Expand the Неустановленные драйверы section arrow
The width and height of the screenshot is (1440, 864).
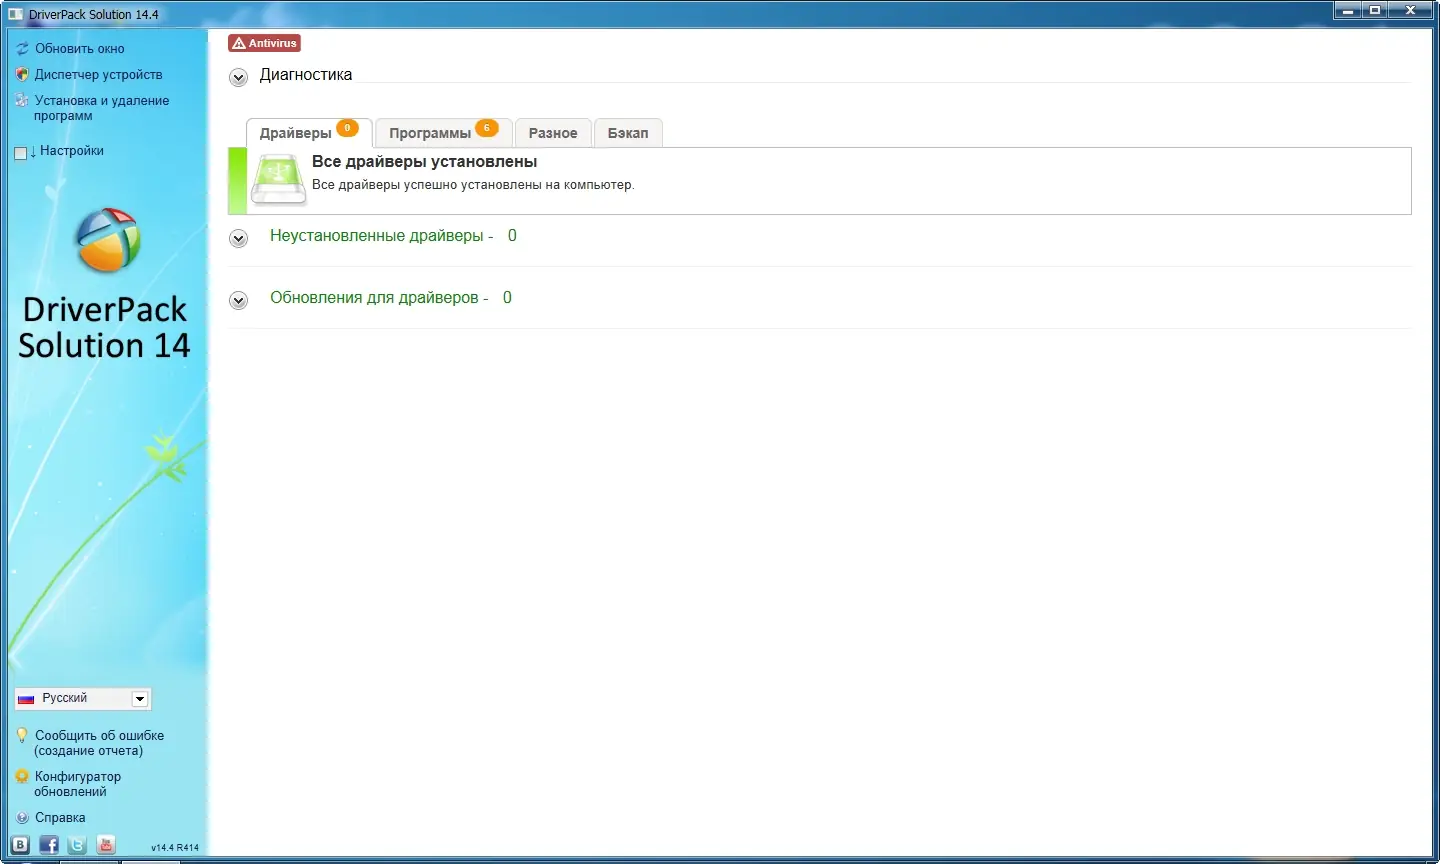[238, 238]
